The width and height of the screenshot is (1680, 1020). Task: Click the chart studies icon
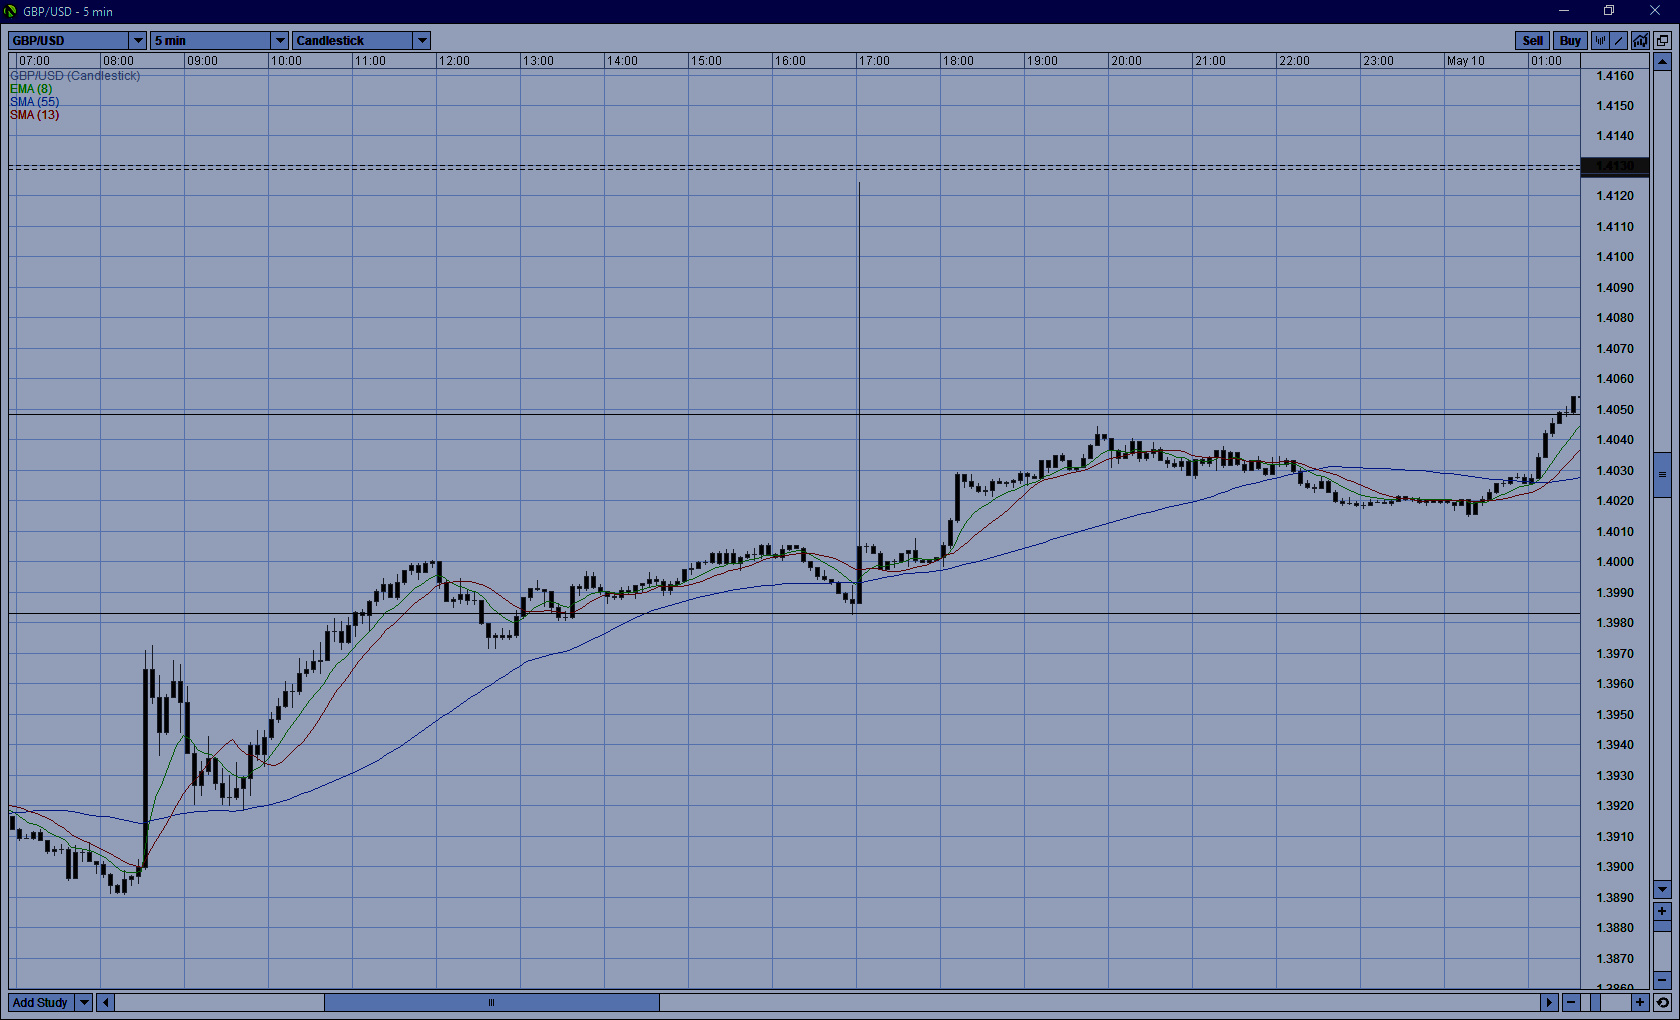click(x=1640, y=41)
